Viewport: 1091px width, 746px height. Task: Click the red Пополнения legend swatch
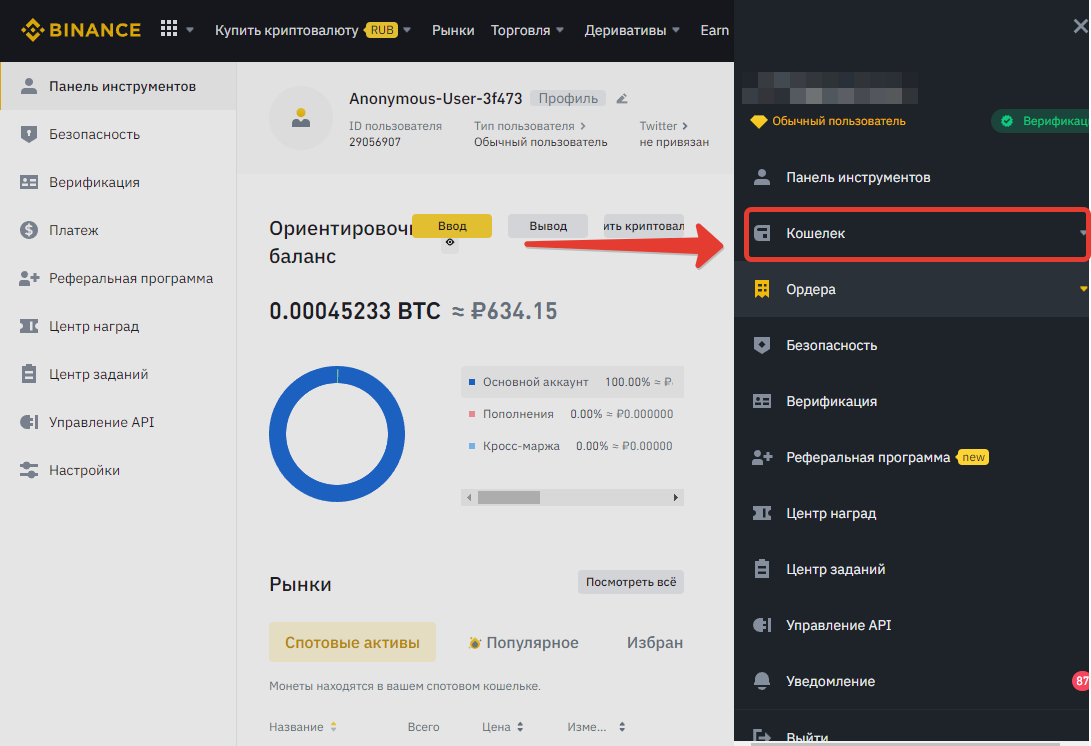tap(472, 414)
